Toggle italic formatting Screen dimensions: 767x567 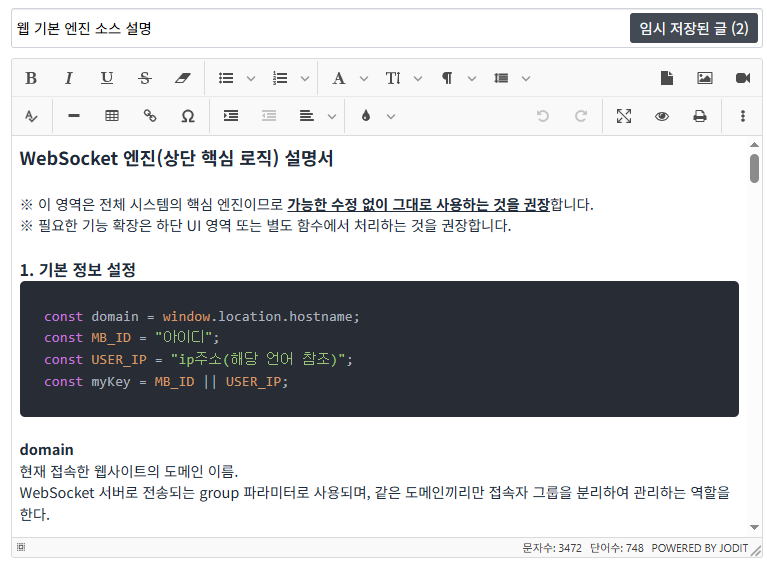(69, 78)
